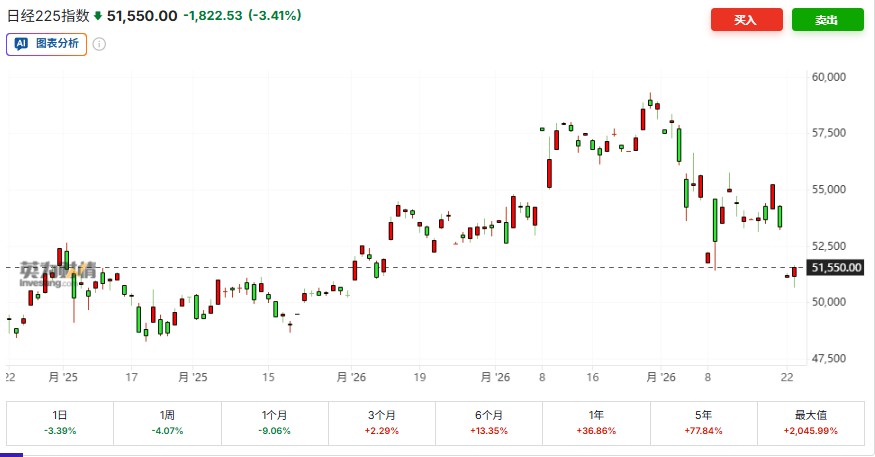
Task: Show the 1个月 performance range
Action: 274,421
